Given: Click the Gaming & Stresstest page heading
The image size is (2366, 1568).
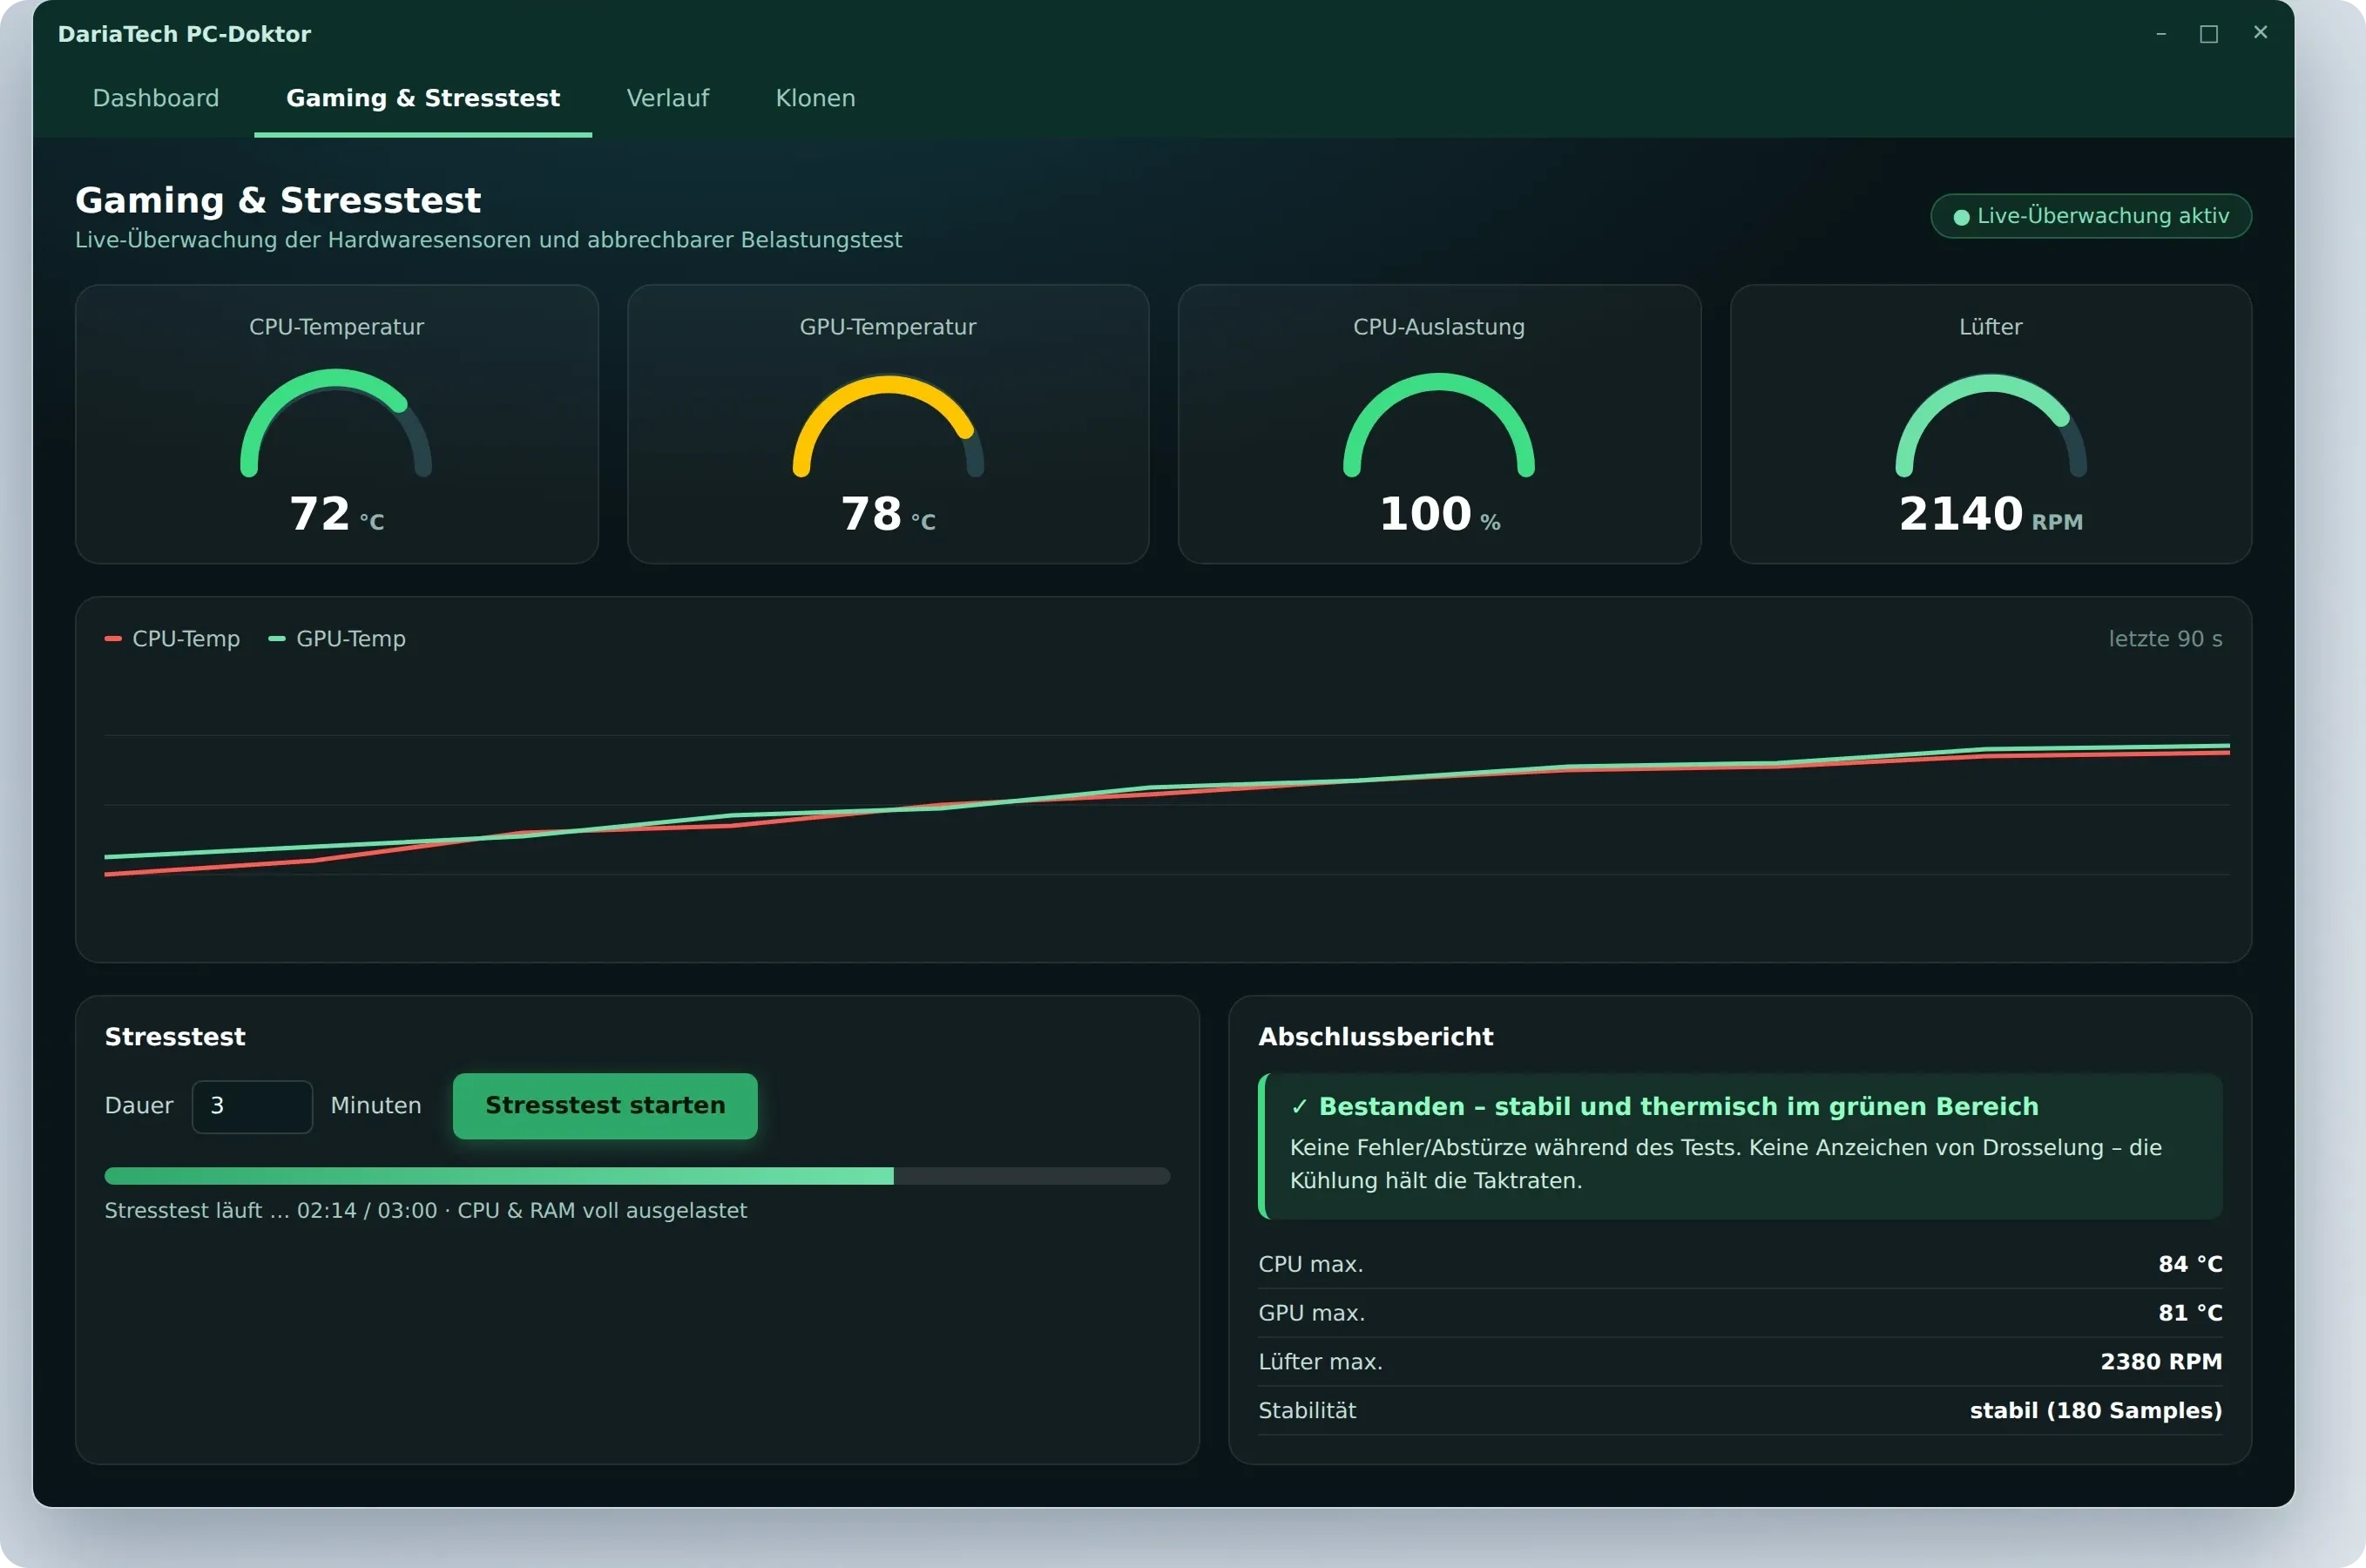Looking at the screenshot, I should pyautogui.click(x=278, y=200).
